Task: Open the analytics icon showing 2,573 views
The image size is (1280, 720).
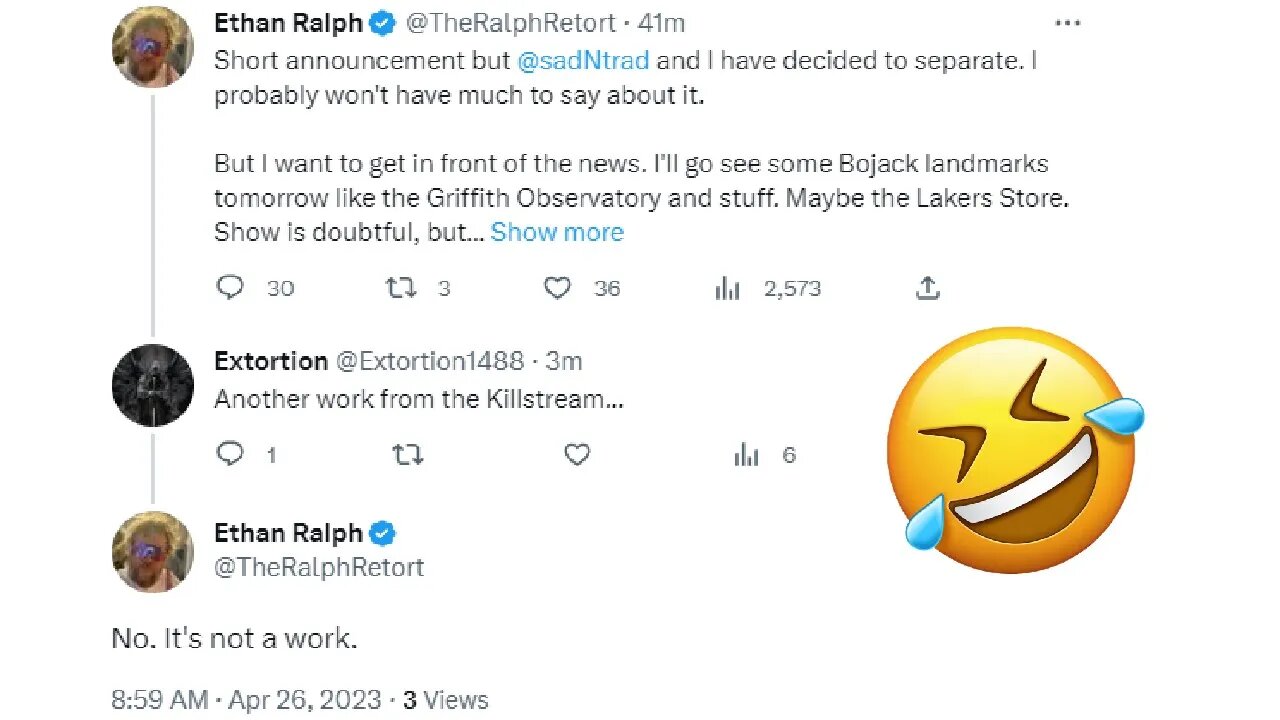Action: pyautogui.click(x=727, y=287)
